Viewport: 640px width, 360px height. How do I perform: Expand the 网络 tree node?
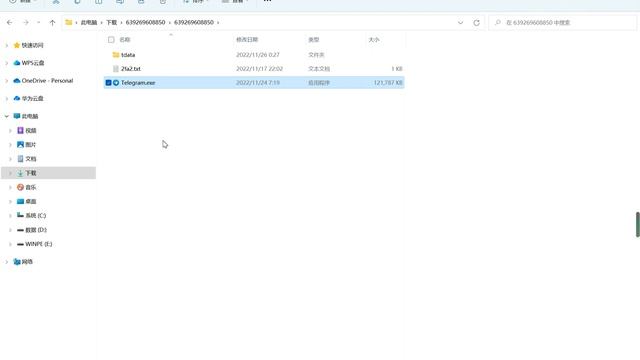pos(7,262)
